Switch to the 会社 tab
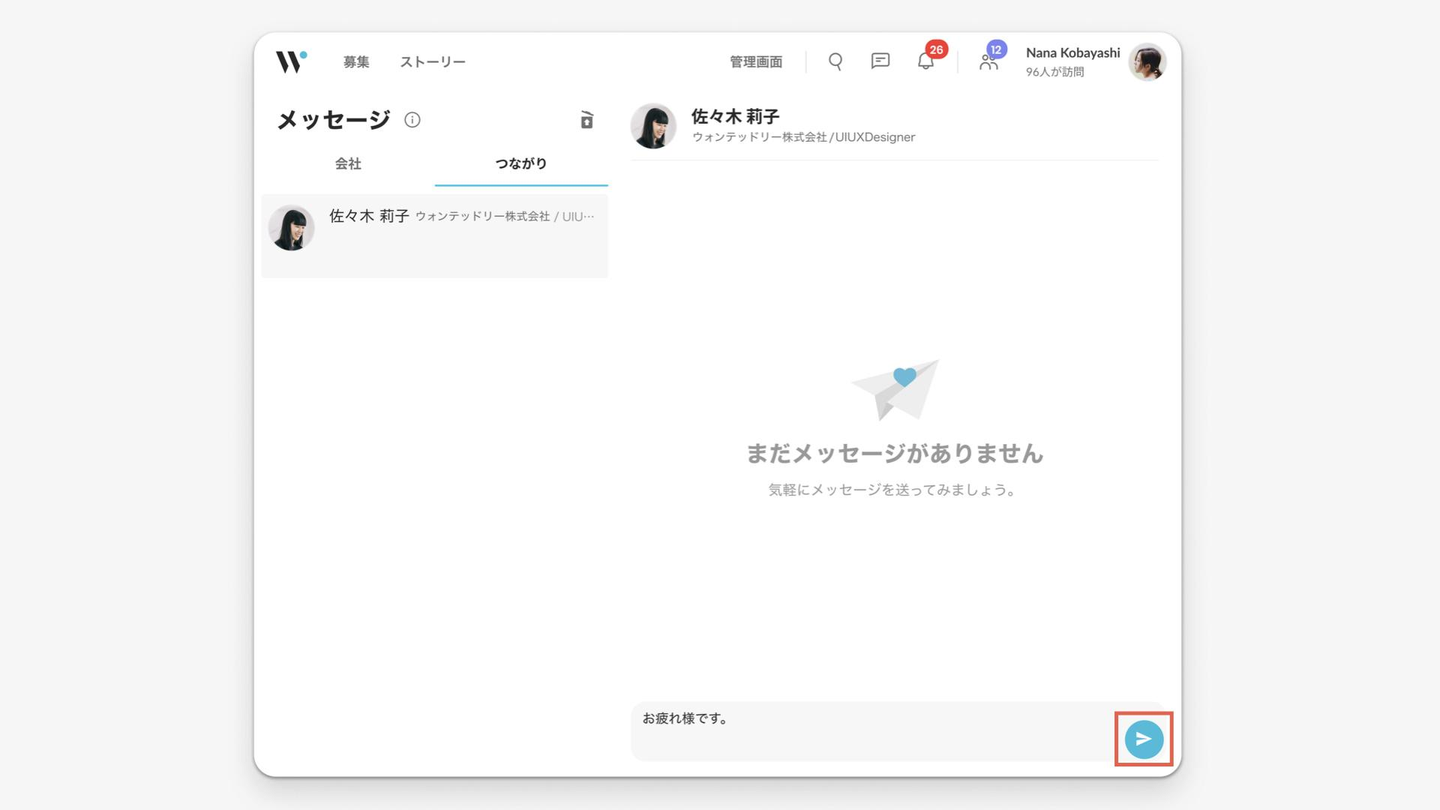Image resolution: width=1440 pixels, height=810 pixels. 348,164
